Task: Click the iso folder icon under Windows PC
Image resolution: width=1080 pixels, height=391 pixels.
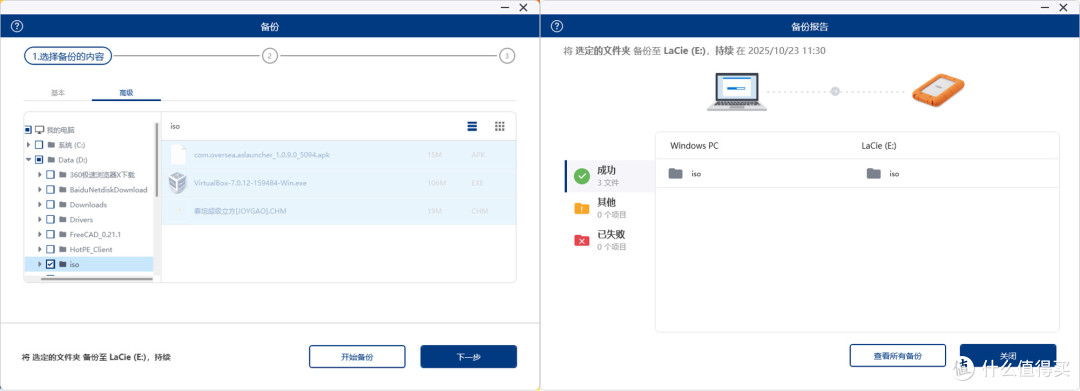Action: [676, 173]
